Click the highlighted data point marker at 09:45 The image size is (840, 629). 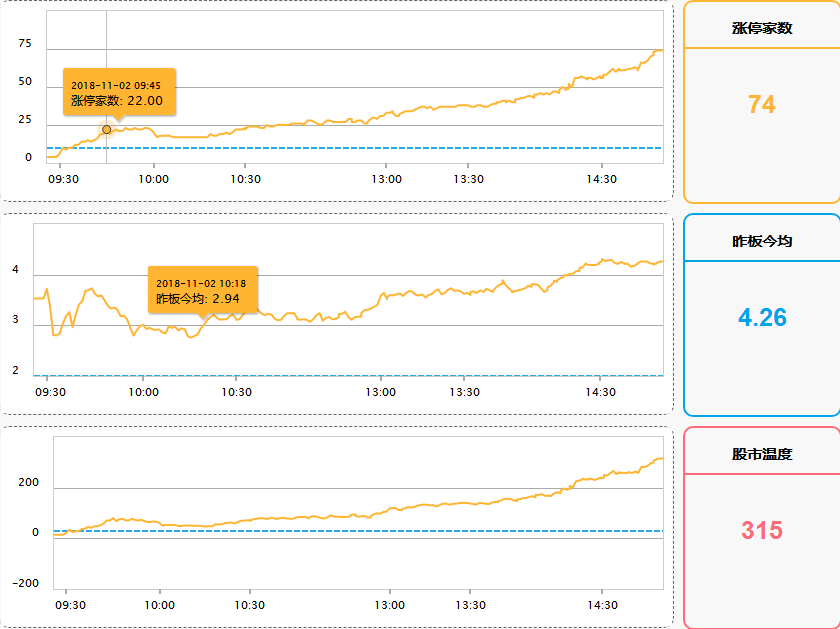coord(107,130)
